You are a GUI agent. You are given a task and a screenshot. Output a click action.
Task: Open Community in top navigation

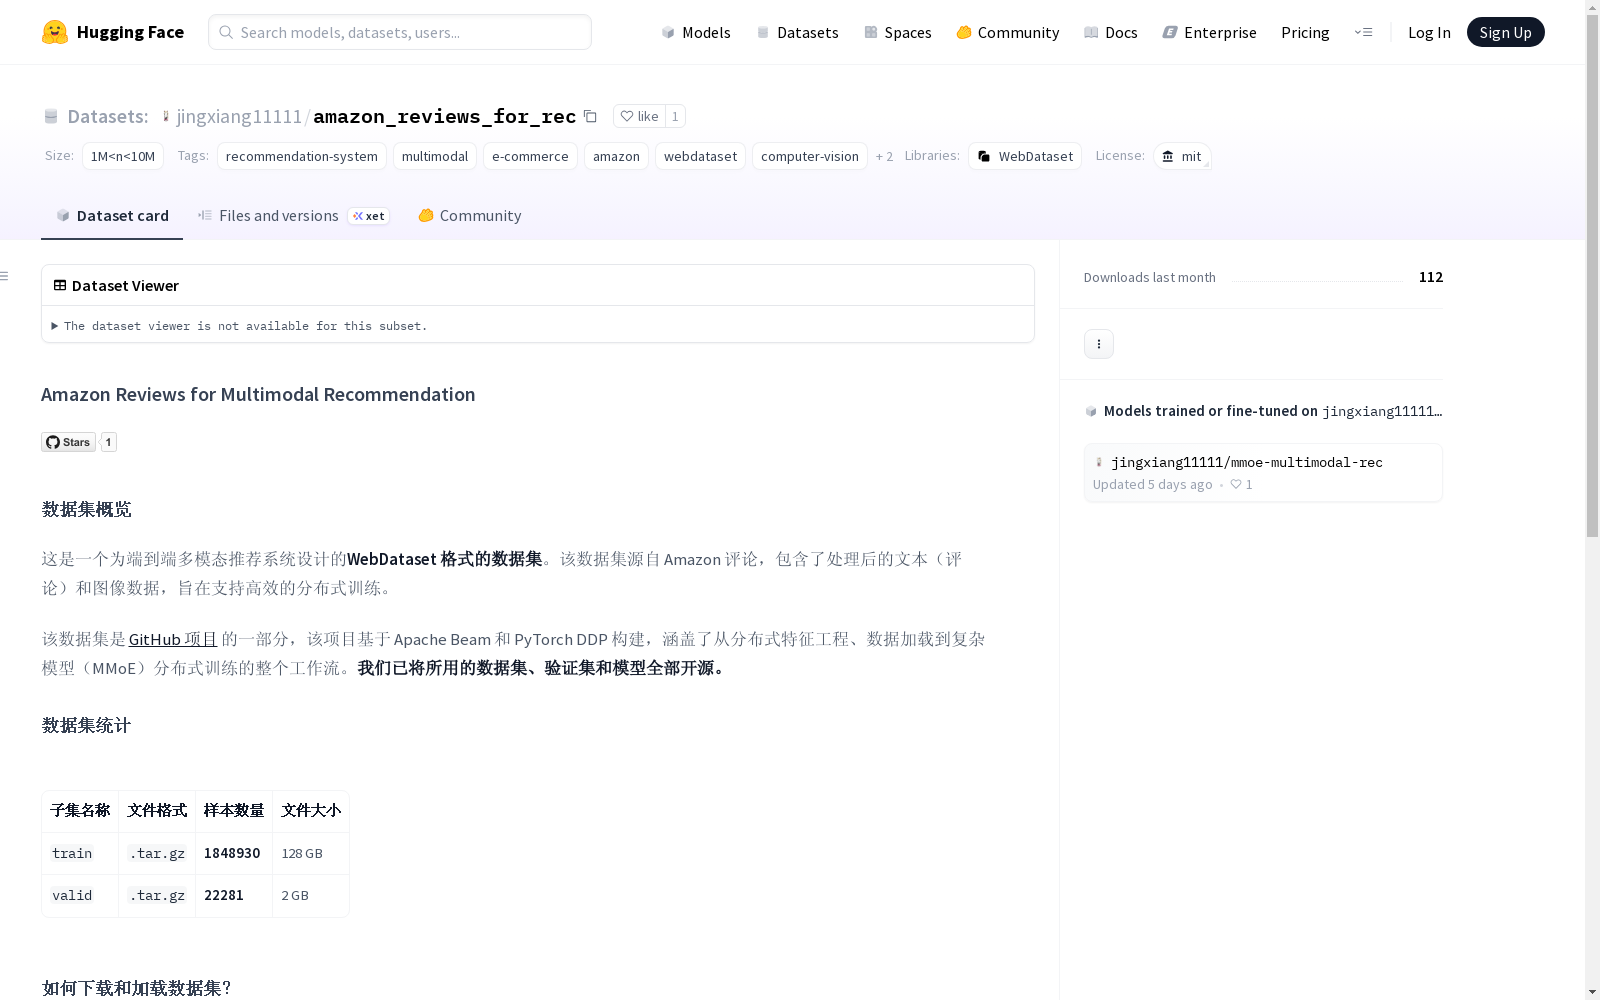[x=1007, y=32]
